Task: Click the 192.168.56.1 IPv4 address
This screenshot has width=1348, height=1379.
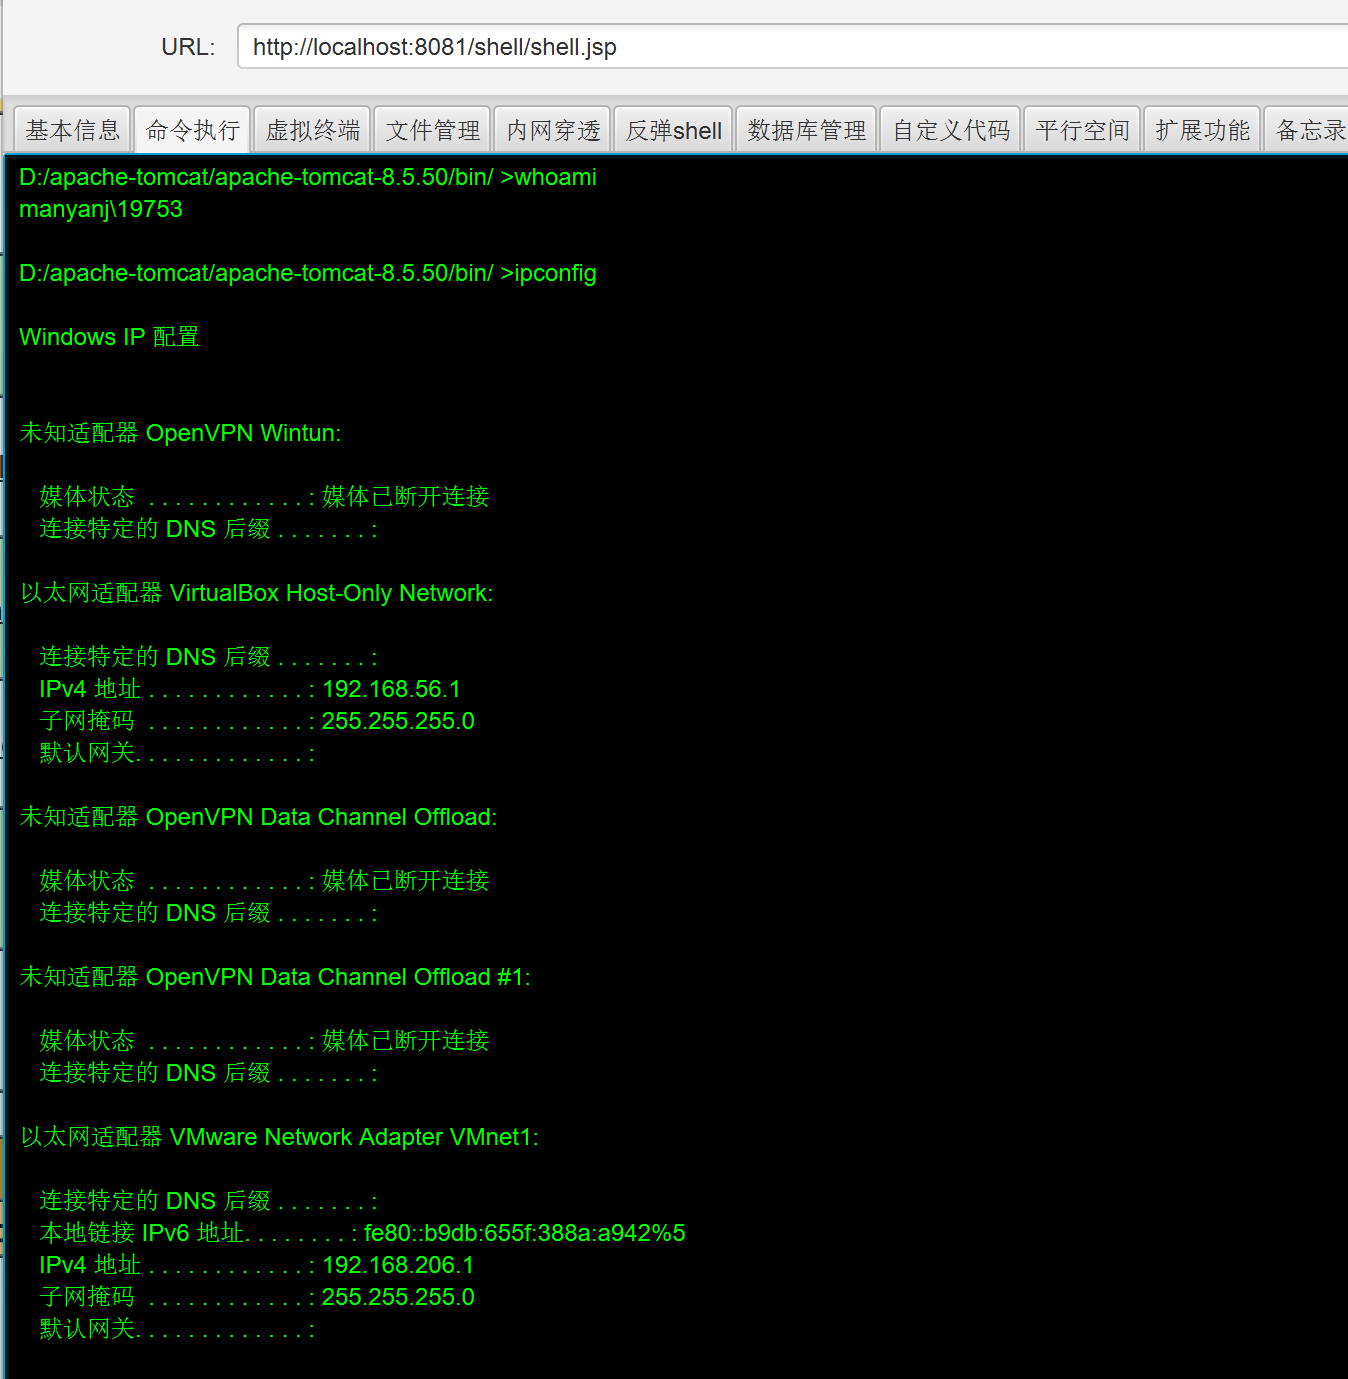Action: click(391, 689)
